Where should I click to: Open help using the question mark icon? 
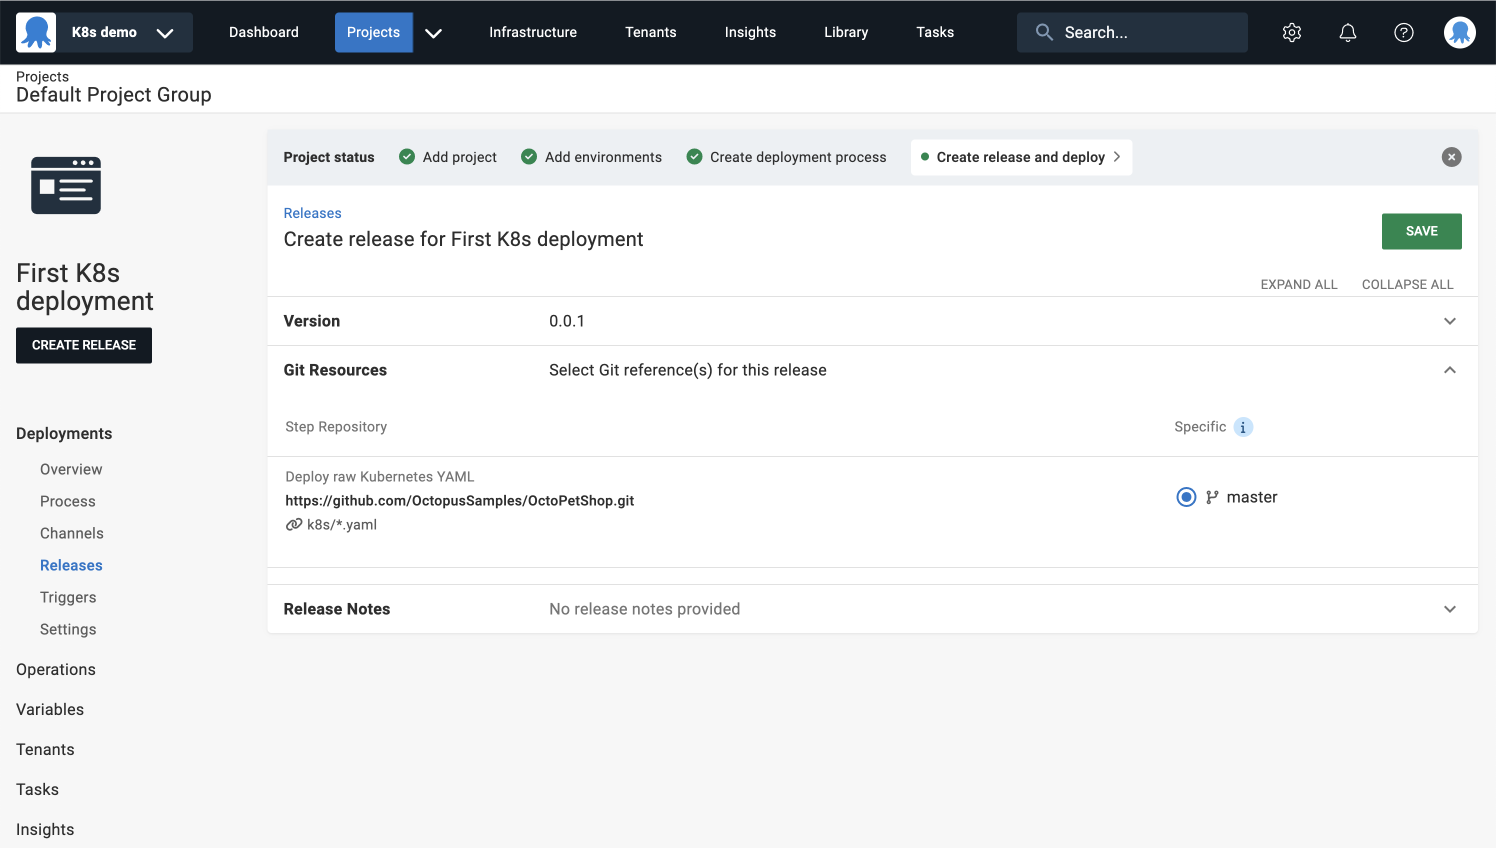(x=1404, y=32)
